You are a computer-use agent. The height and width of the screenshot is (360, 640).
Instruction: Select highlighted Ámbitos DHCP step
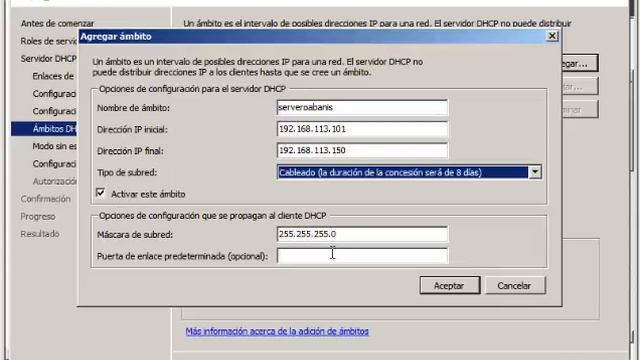[44, 129]
